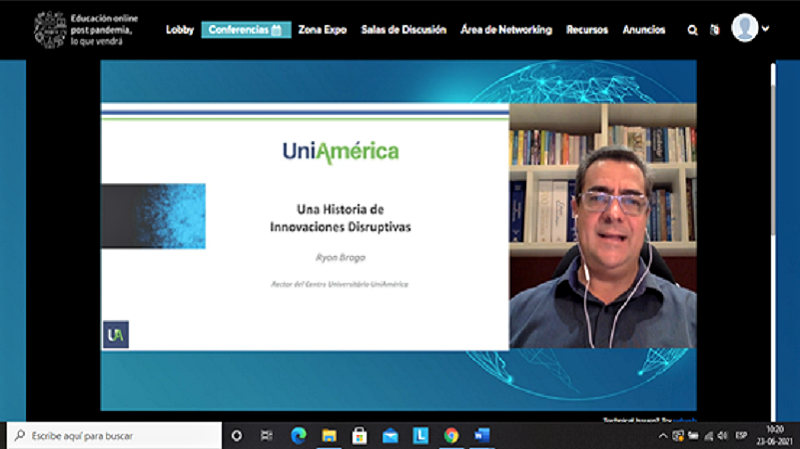800x449 pixels.
Task: Open the Recursos section
Action: click(587, 30)
